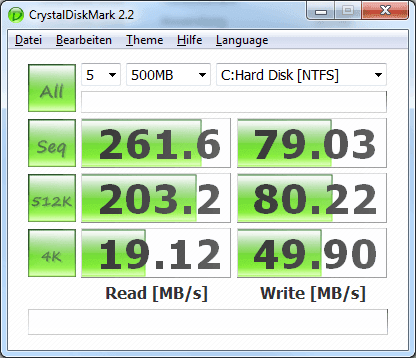This screenshot has width=416, height=360.
Task: Open the Language menu
Action: (242, 40)
